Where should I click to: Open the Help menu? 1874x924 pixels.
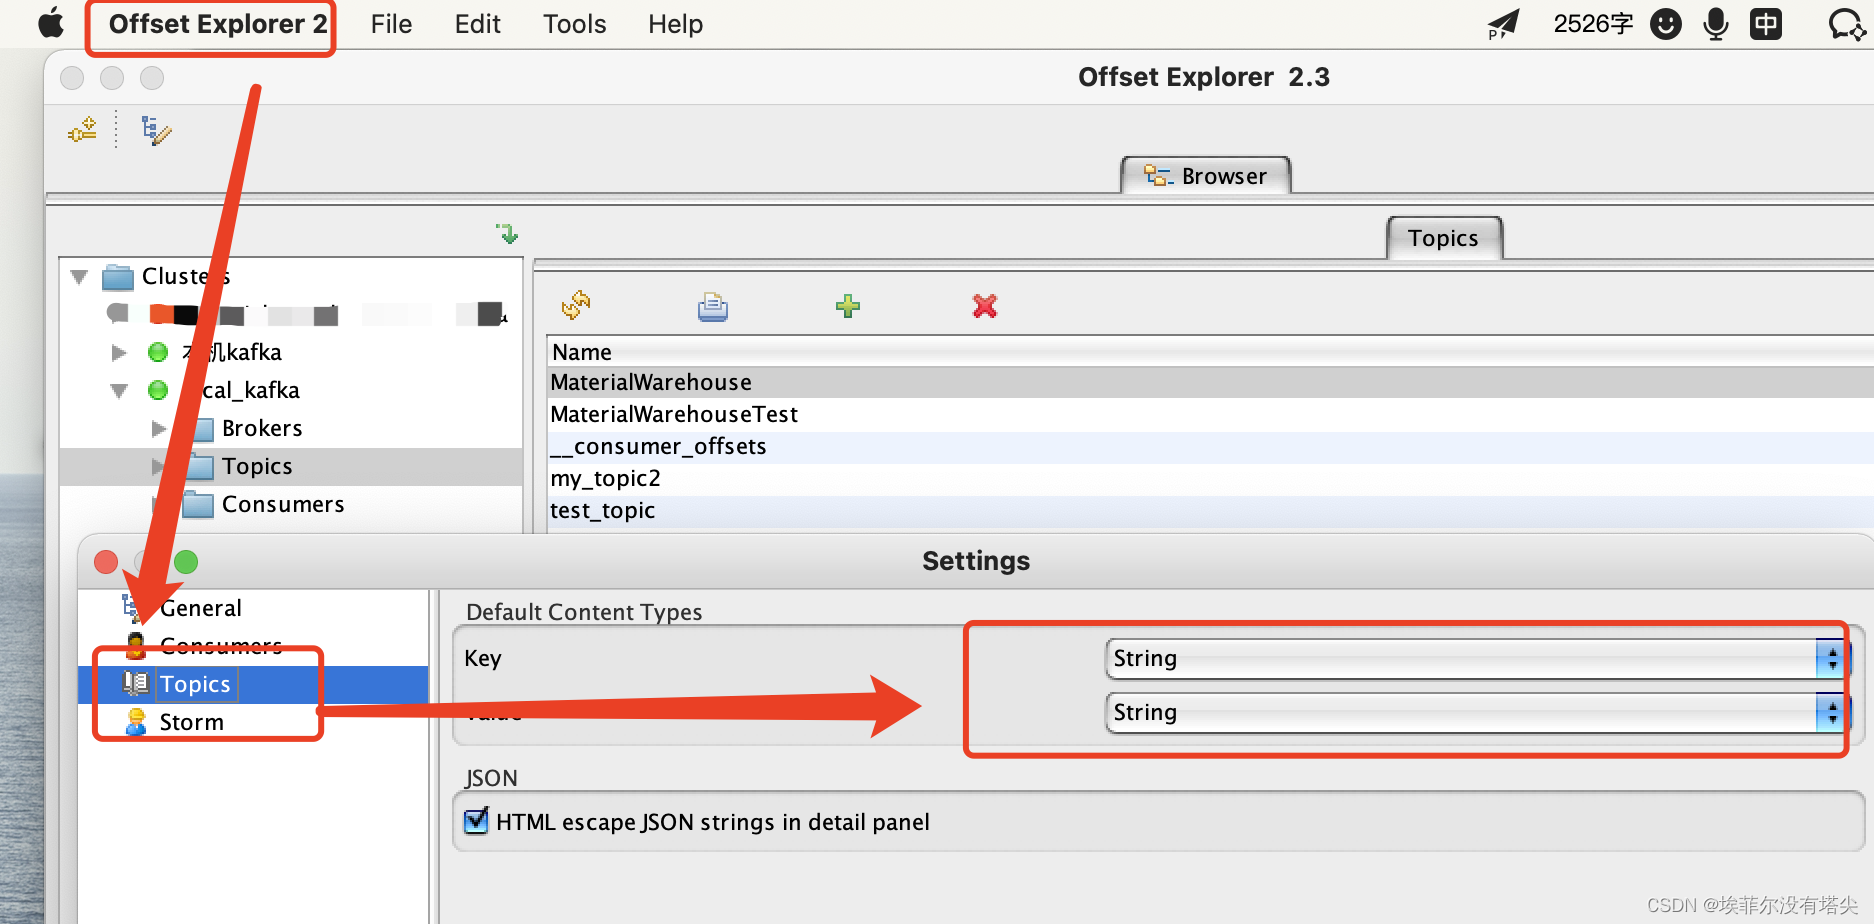(x=675, y=24)
